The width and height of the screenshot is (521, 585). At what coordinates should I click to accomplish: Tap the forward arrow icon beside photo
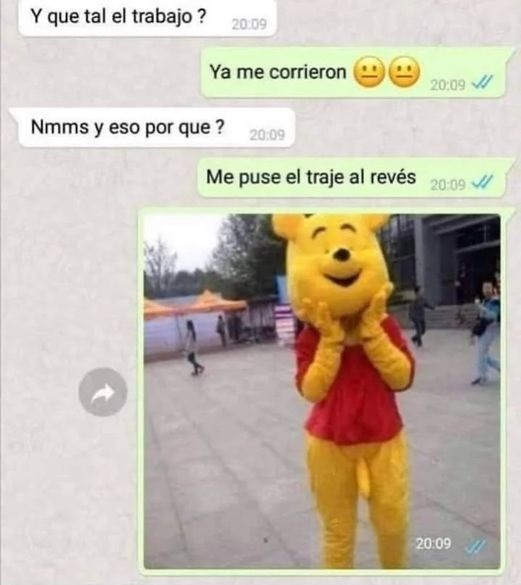(x=103, y=392)
